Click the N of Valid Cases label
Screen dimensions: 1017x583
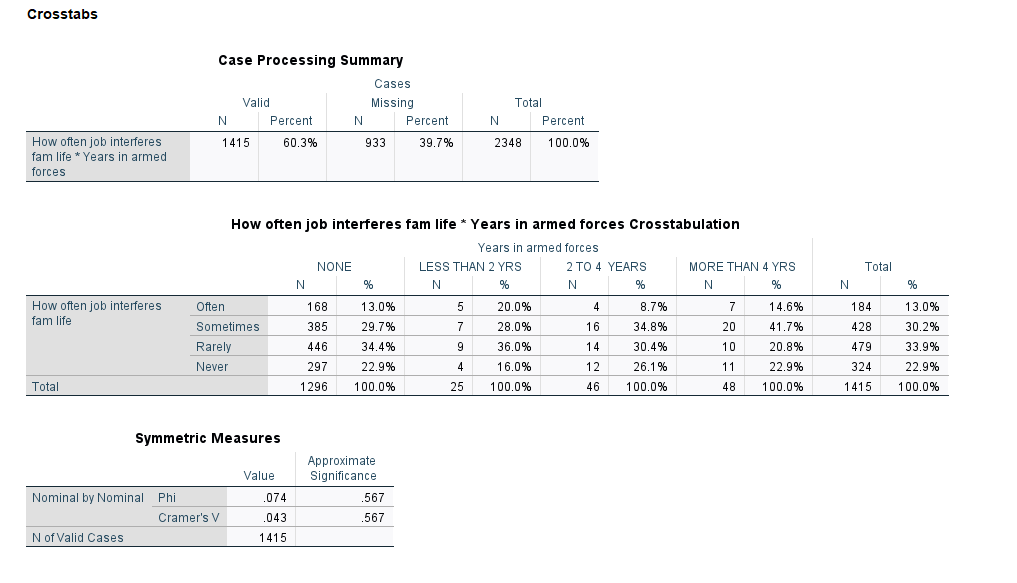[x=78, y=538]
